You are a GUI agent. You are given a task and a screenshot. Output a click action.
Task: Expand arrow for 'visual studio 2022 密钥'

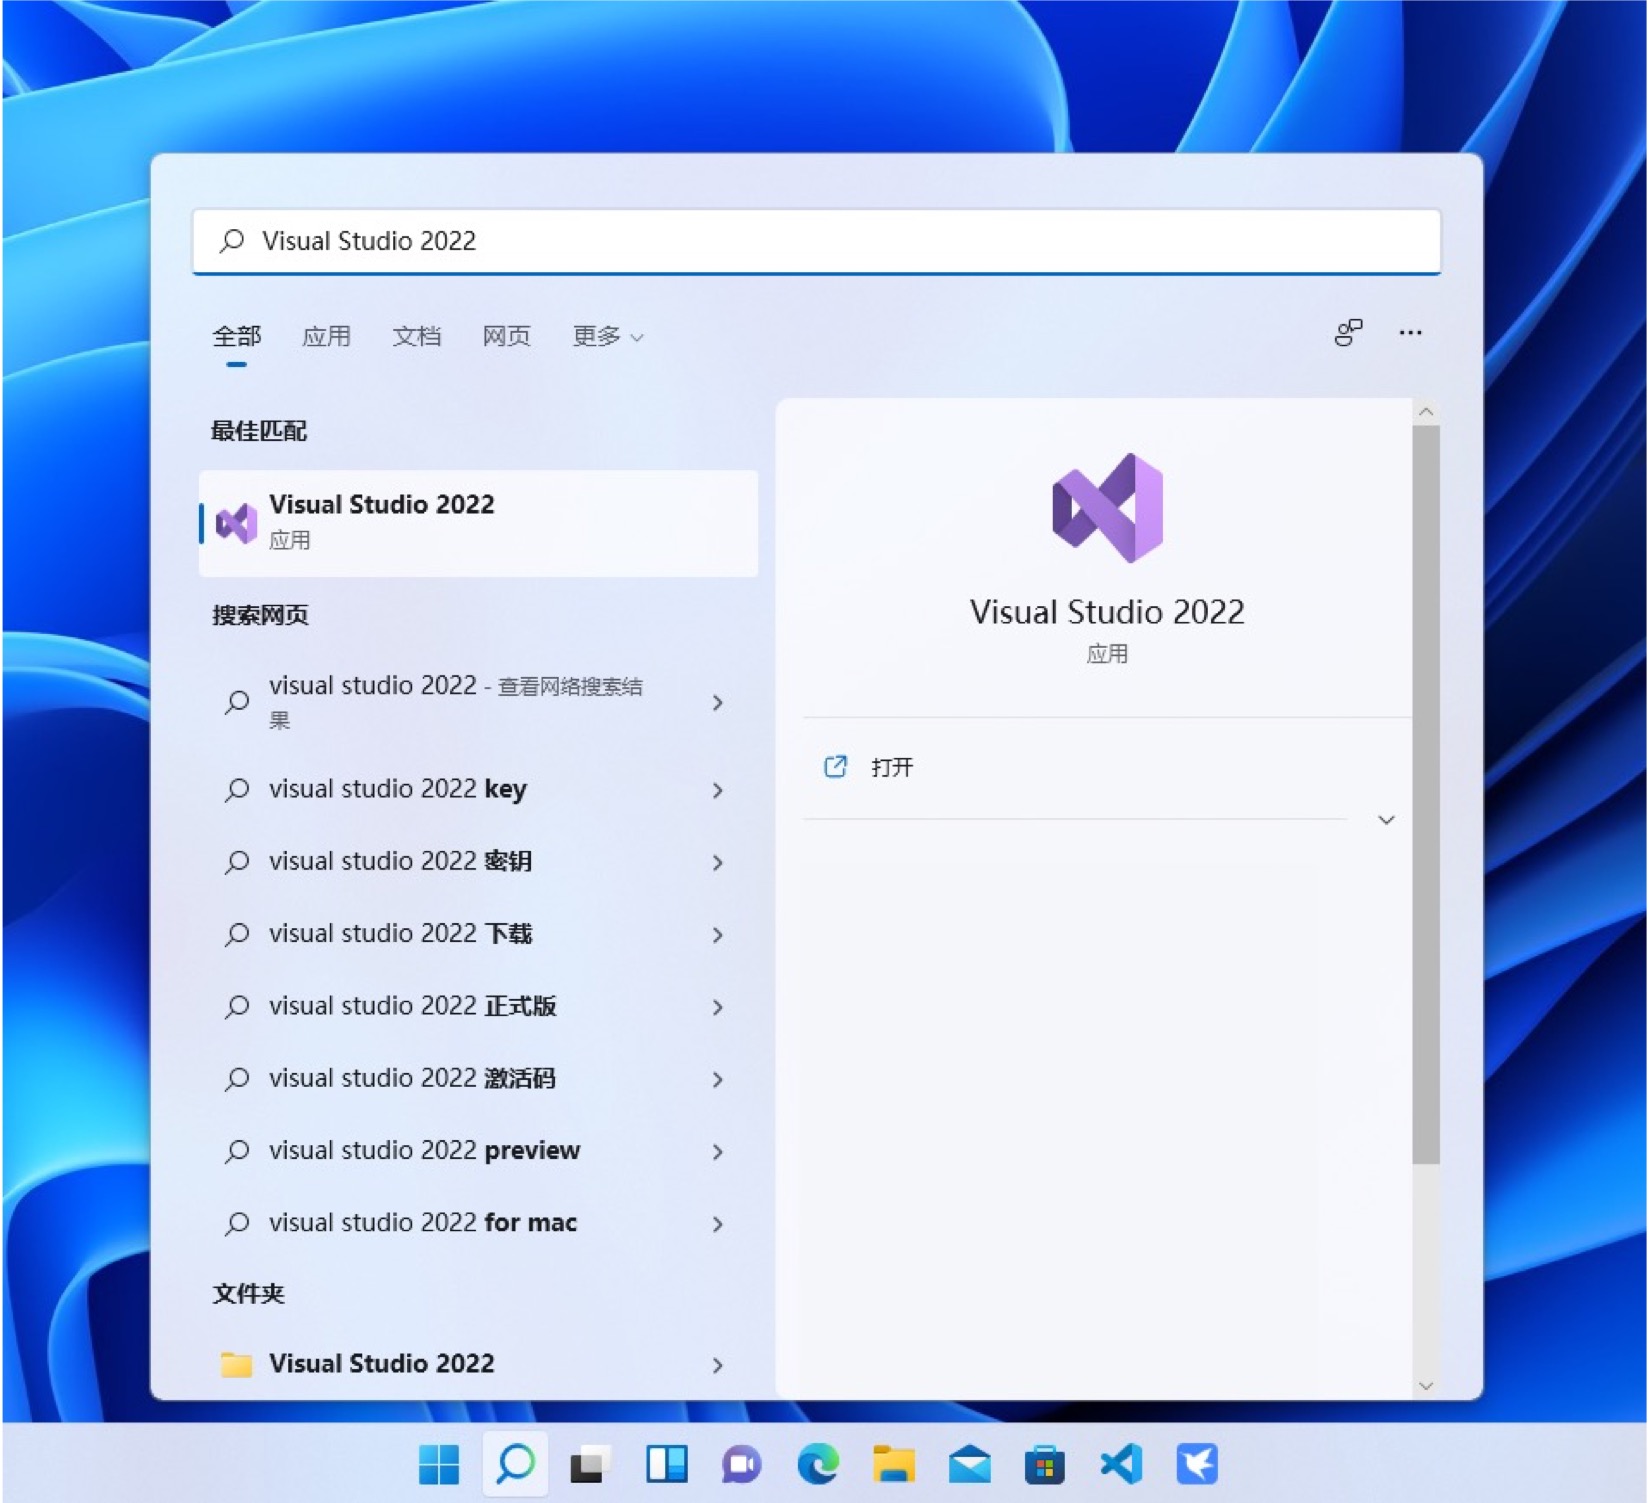pyautogui.click(x=718, y=862)
